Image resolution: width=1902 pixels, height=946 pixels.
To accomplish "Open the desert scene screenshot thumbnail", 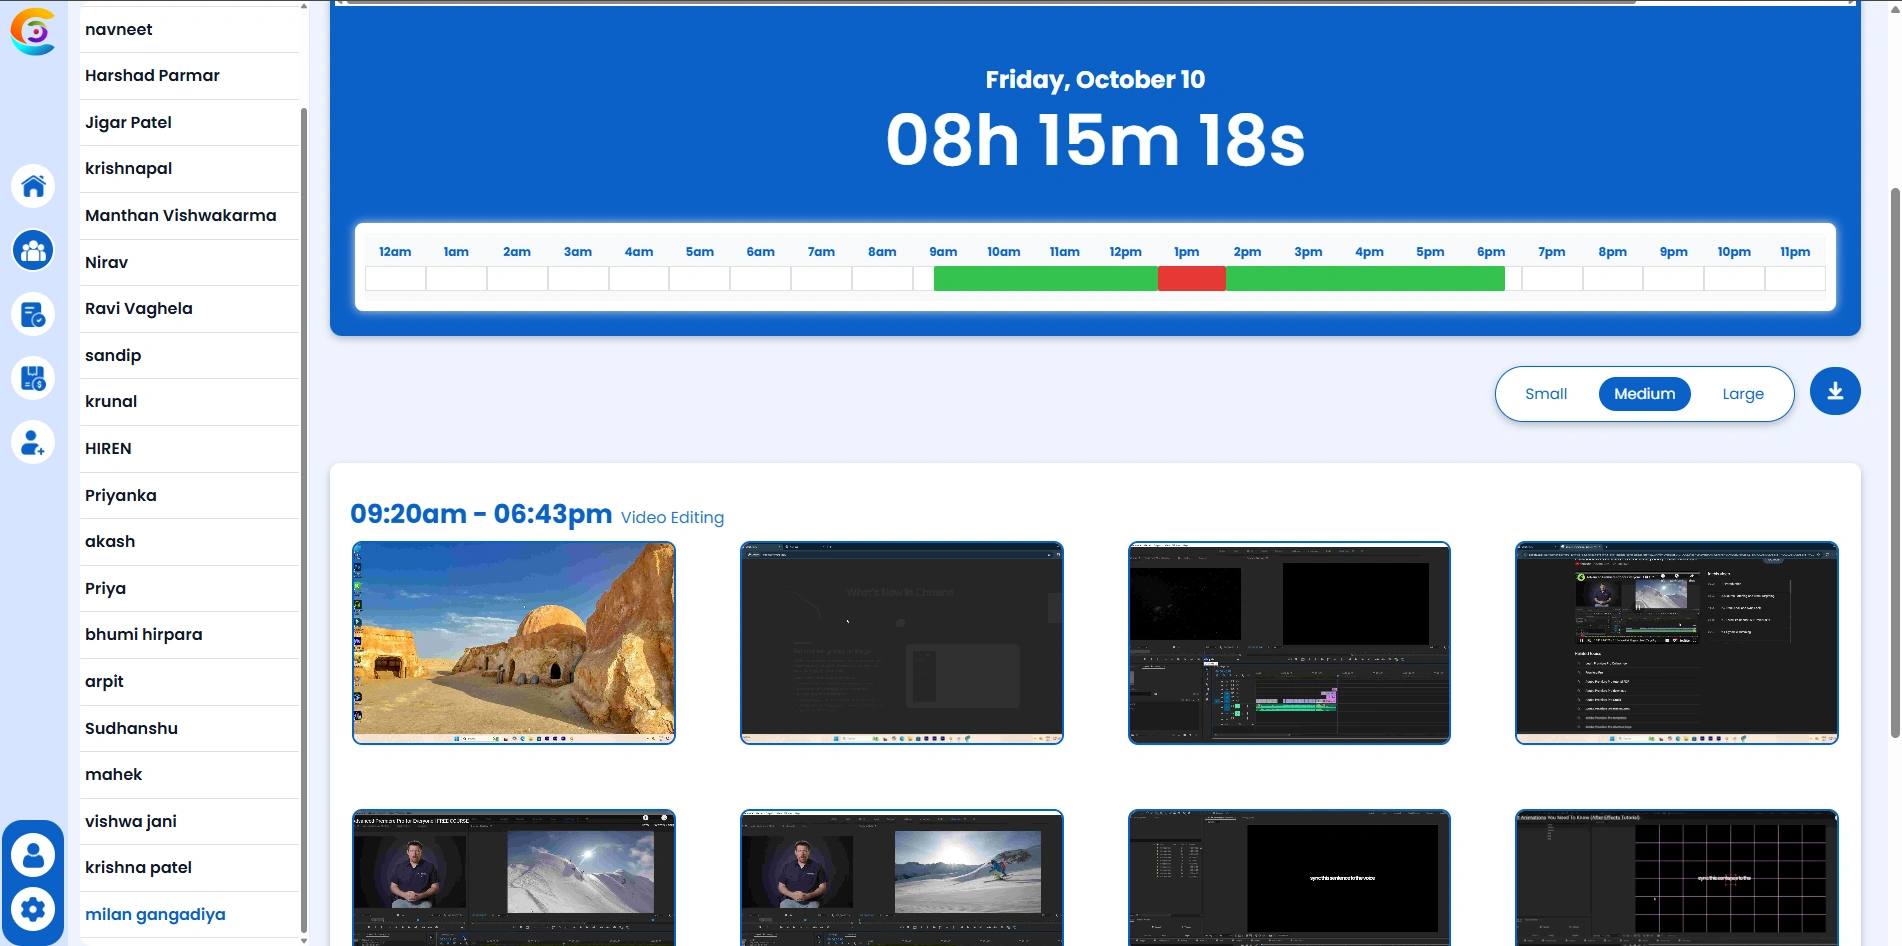I will 513,643.
